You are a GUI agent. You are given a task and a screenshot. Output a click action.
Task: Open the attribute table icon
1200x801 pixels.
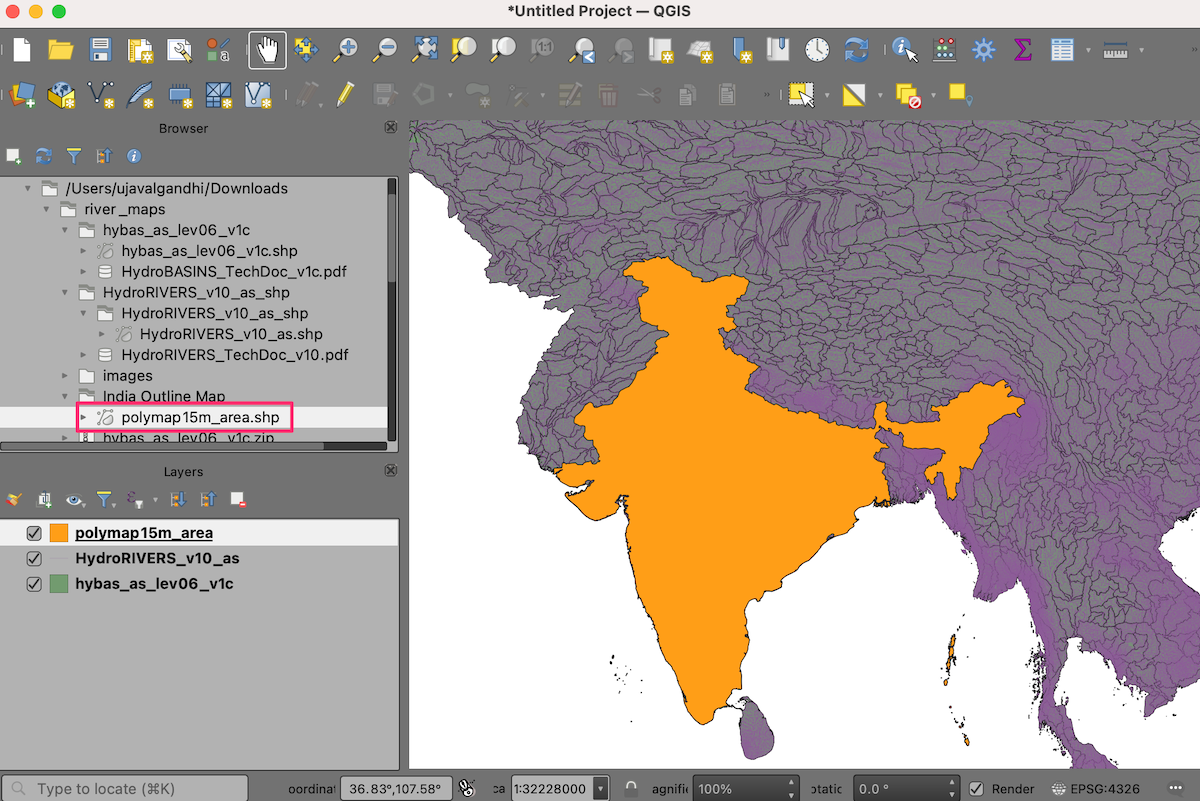point(1062,49)
